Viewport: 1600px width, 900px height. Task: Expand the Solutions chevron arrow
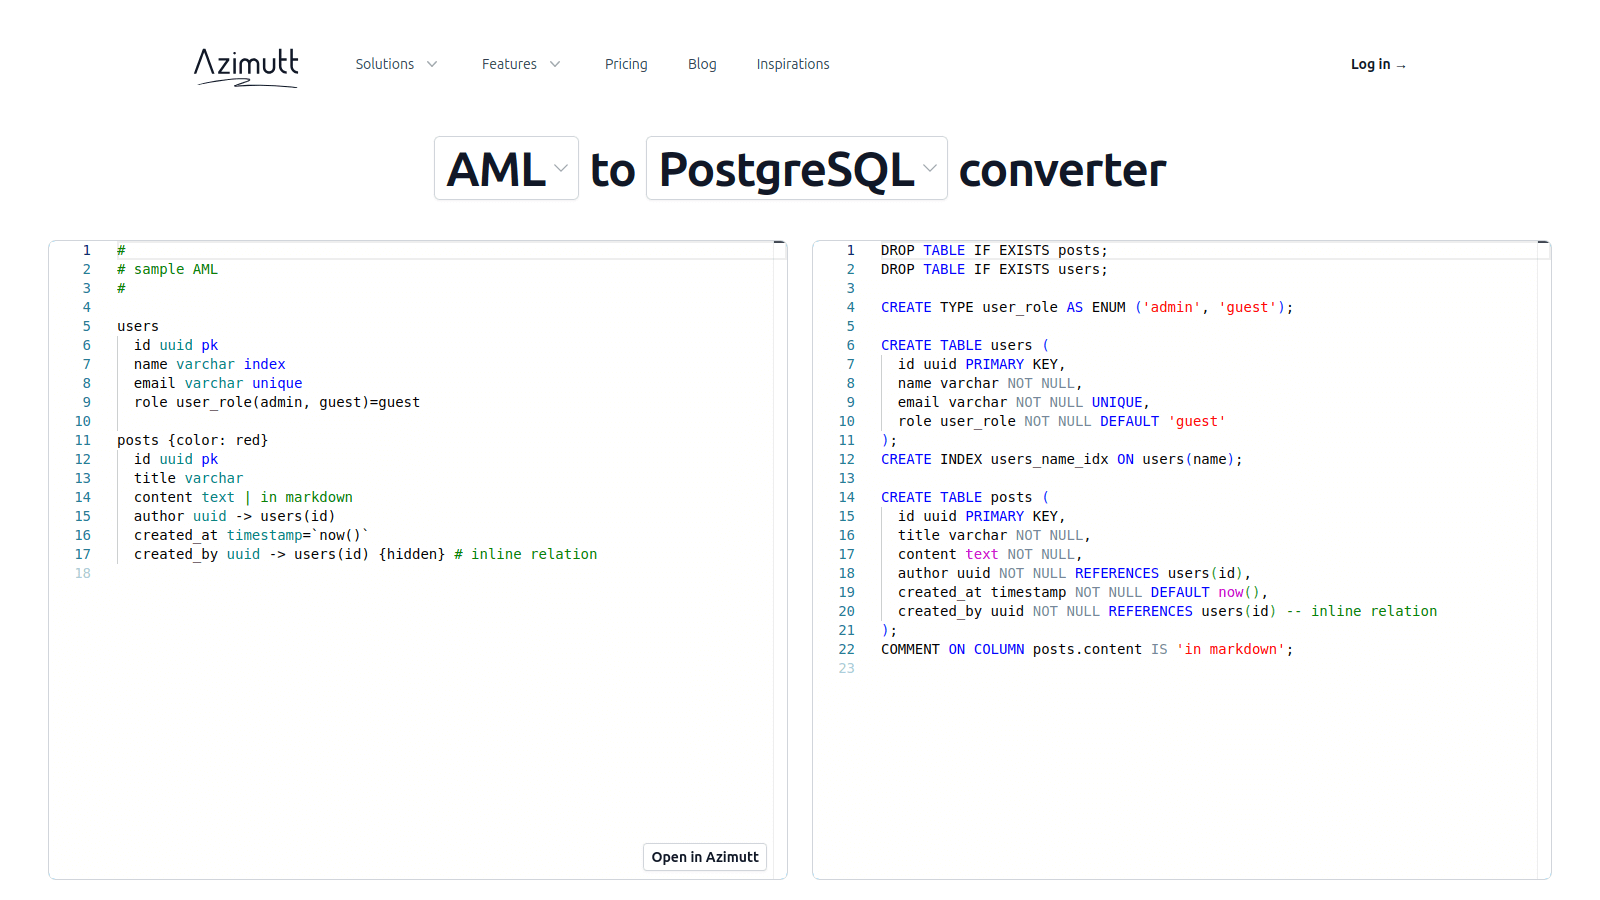(432, 64)
